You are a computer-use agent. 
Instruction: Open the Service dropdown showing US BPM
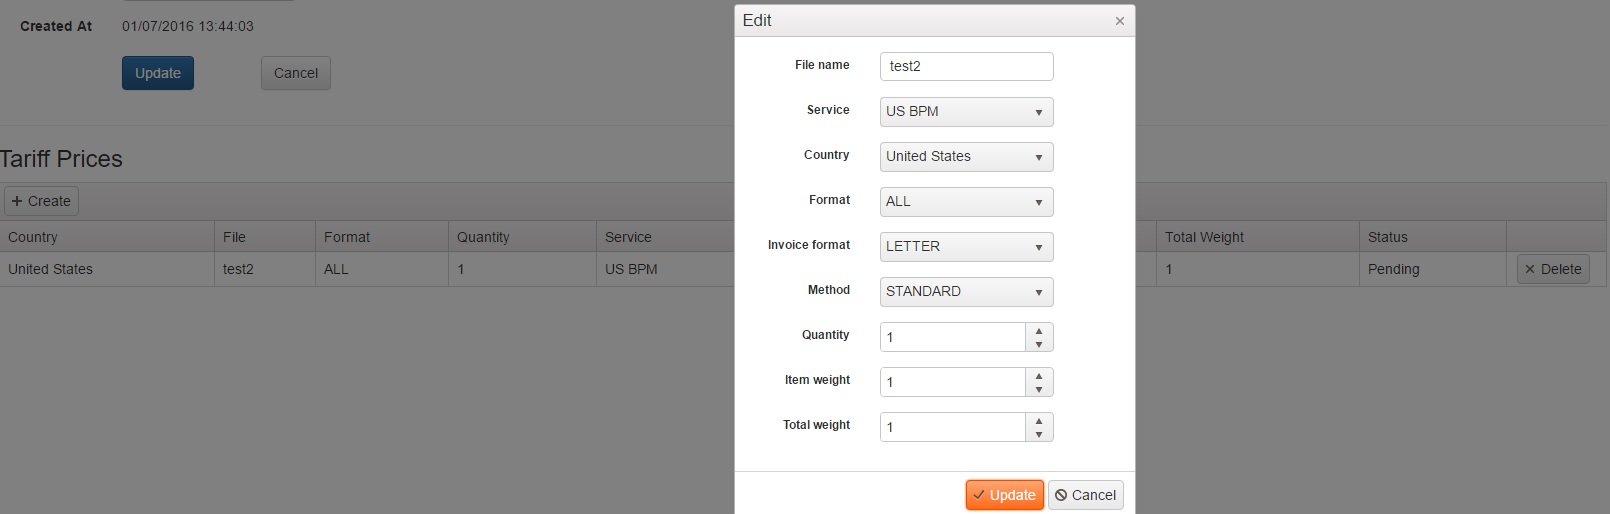966,112
